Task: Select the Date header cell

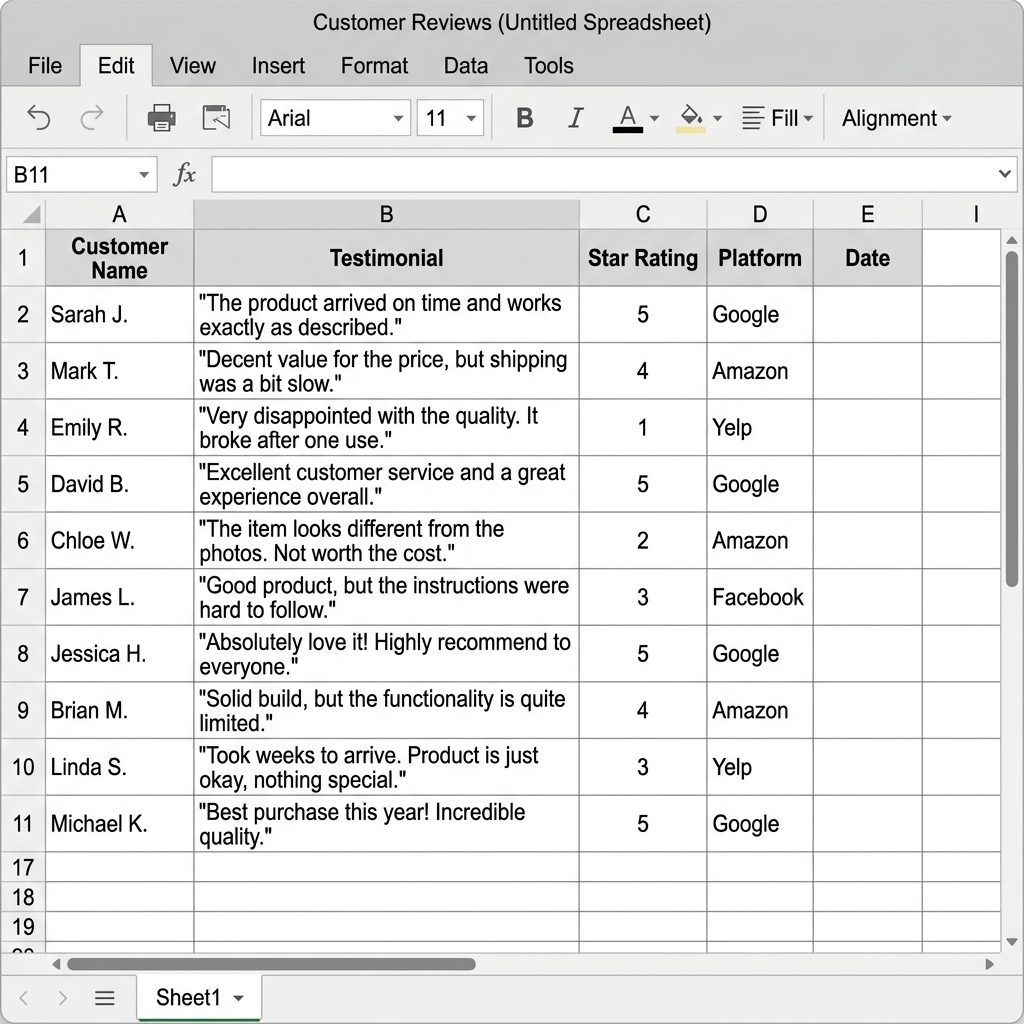Action: pos(868,258)
